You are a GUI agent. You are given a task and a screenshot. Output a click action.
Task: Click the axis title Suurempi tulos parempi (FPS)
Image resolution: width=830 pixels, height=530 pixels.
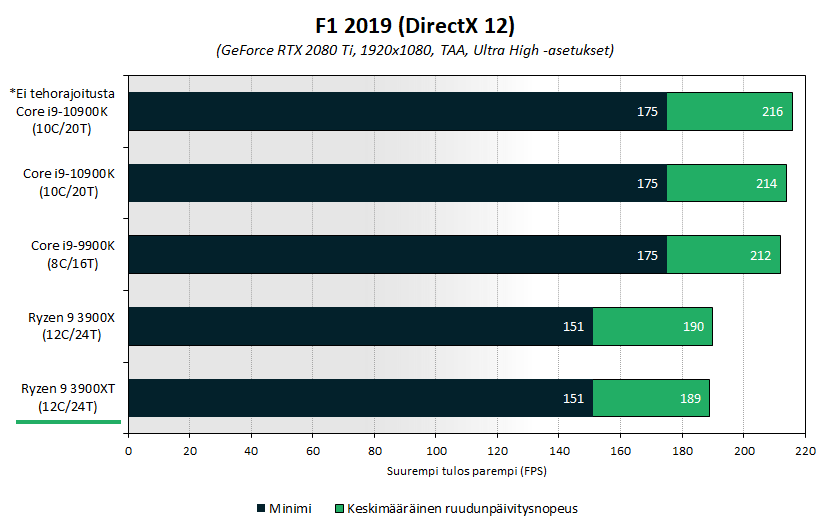click(466, 471)
